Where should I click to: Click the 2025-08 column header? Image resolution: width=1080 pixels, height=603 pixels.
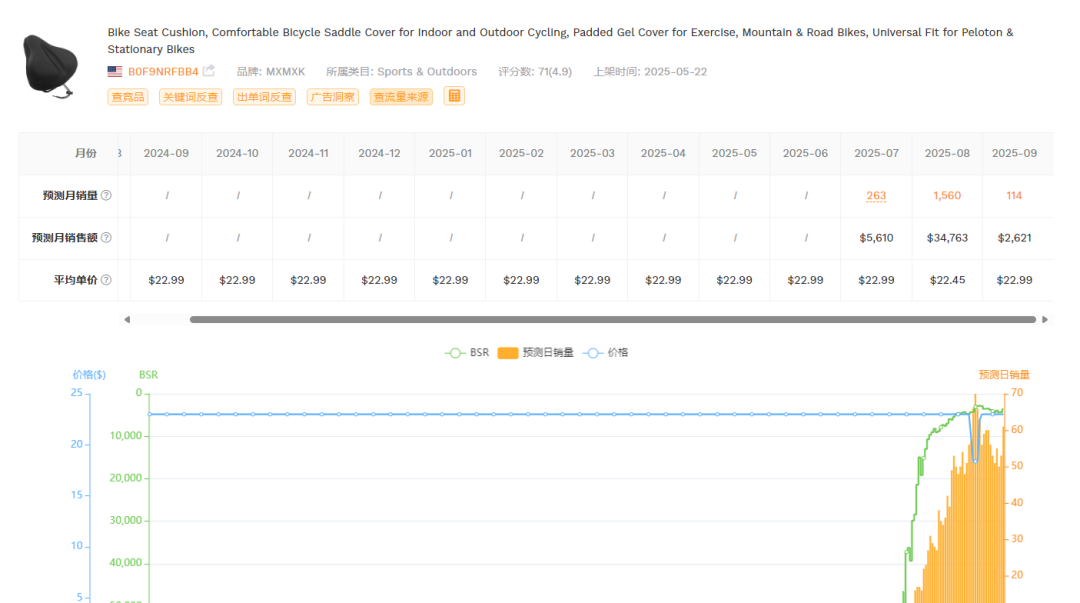(x=947, y=153)
